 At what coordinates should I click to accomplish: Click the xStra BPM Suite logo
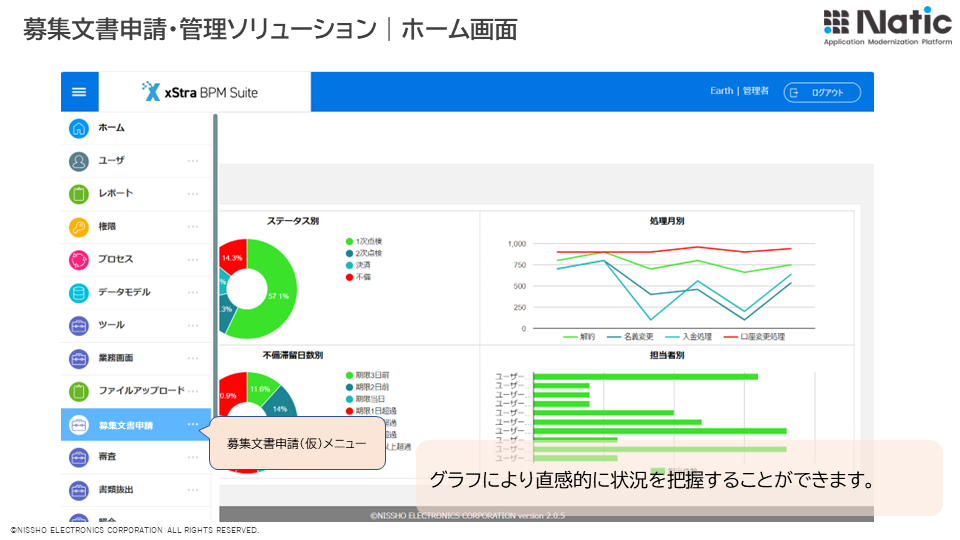(x=200, y=92)
